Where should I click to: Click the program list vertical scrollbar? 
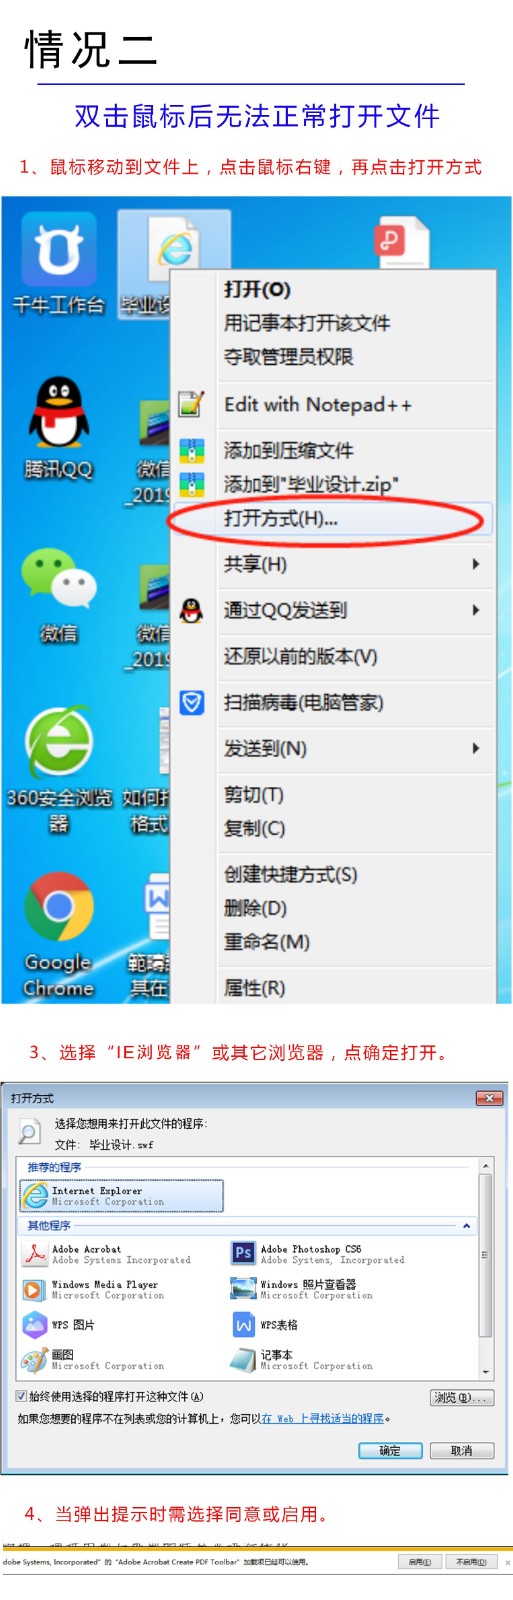point(486,1268)
